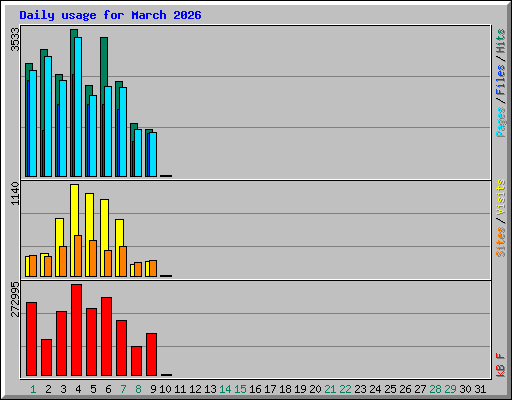Click day label 4 on the x-axis

[78, 389]
